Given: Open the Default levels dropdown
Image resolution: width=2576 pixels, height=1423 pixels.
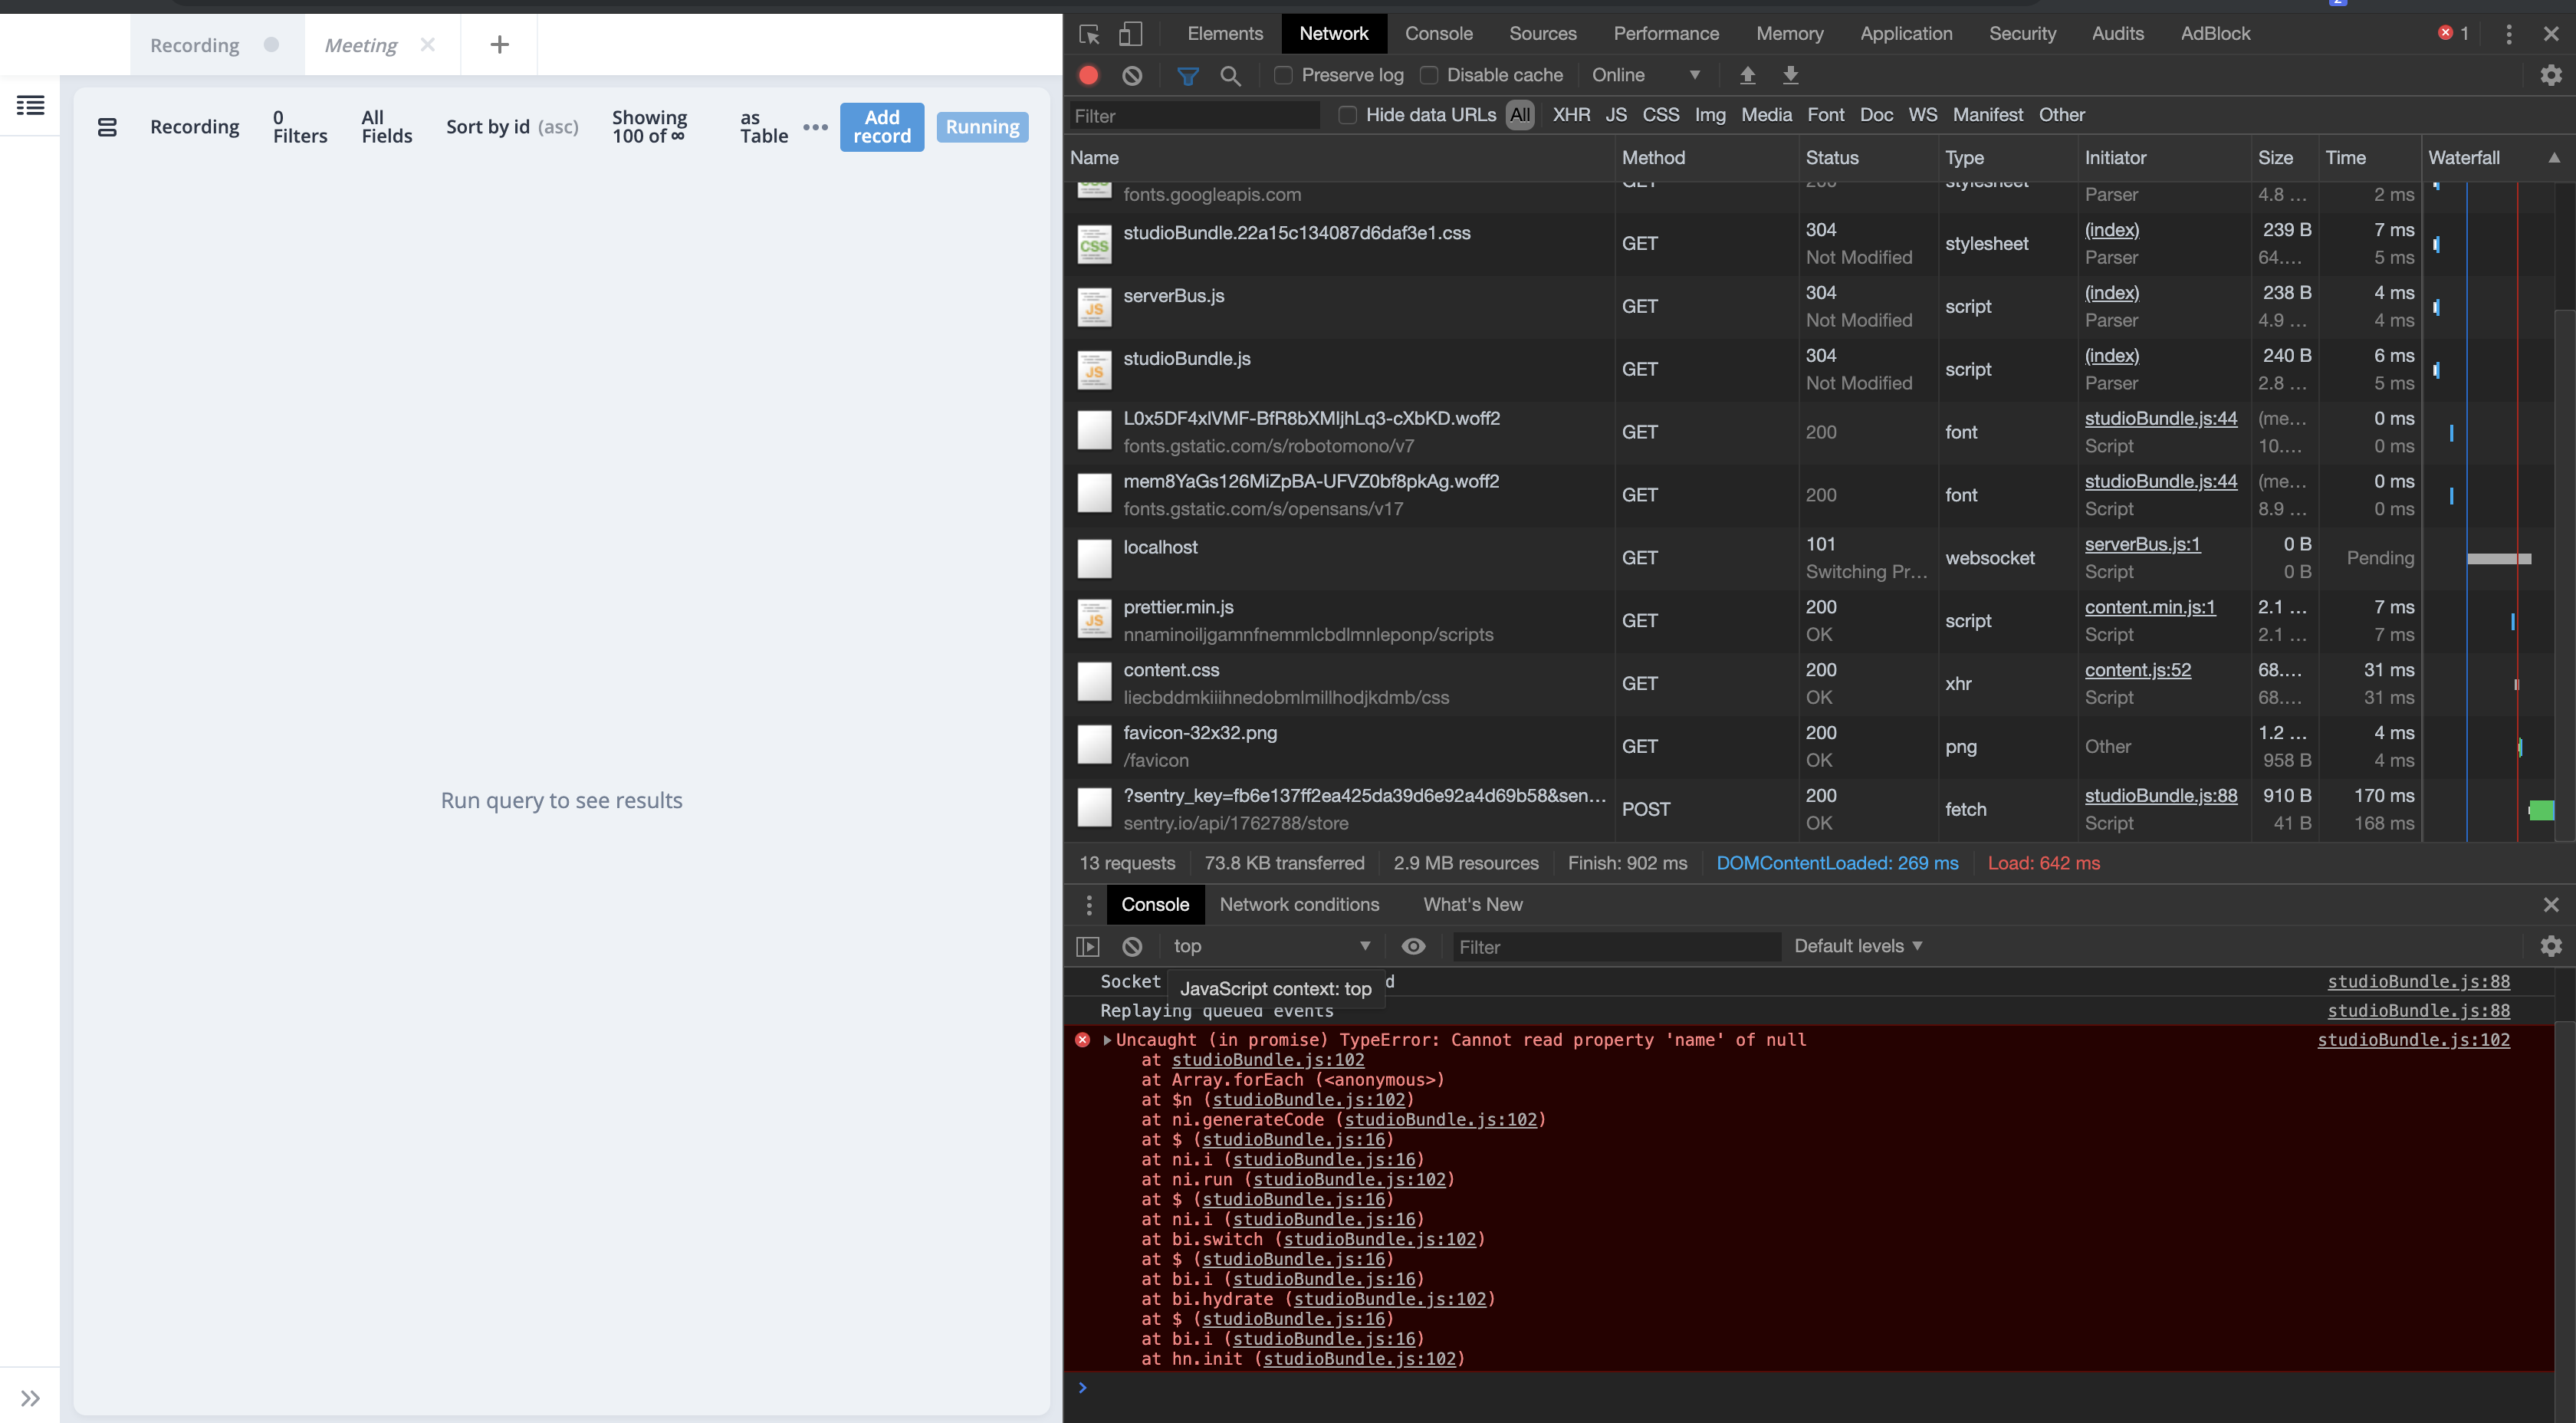Looking at the screenshot, I should (x=1857, y=946).
